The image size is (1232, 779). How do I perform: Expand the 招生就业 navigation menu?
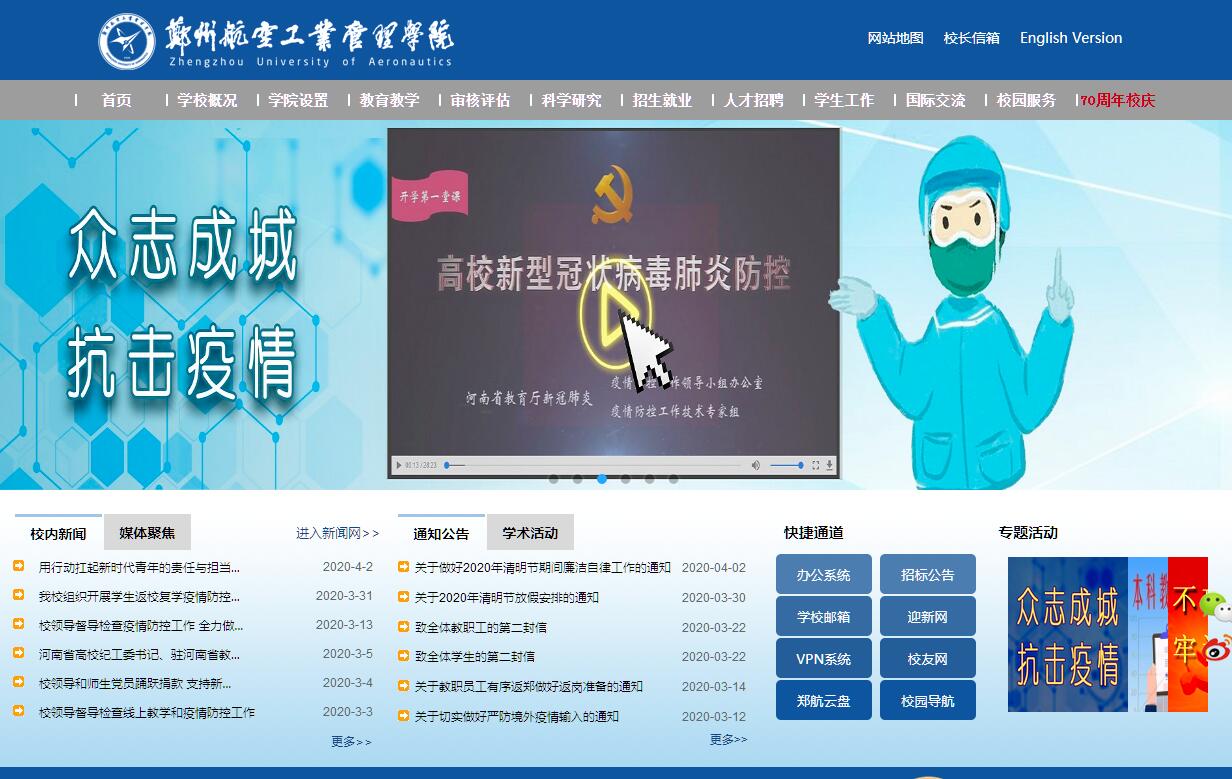pos(662,100)
